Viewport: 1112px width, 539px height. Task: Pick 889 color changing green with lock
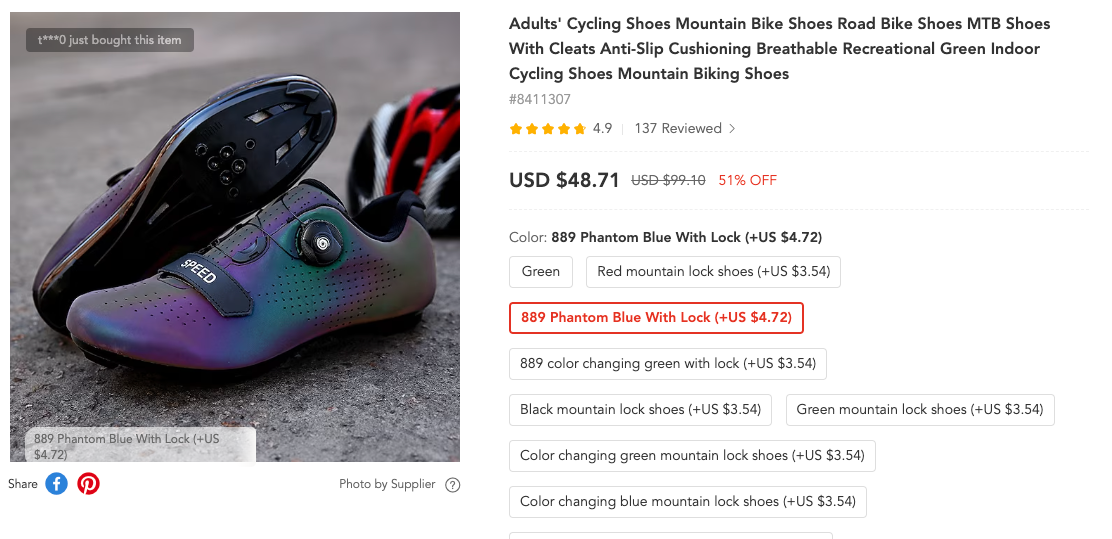pyautogui.click(x=668, y=363)
